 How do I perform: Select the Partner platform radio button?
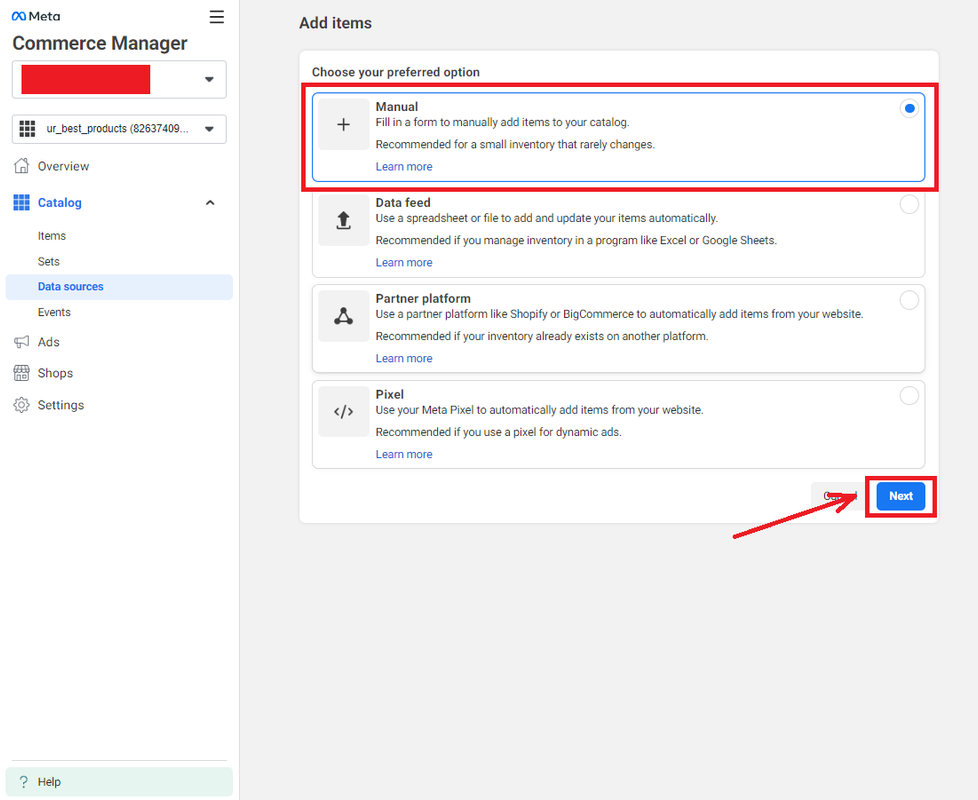(x=909, y=300)
